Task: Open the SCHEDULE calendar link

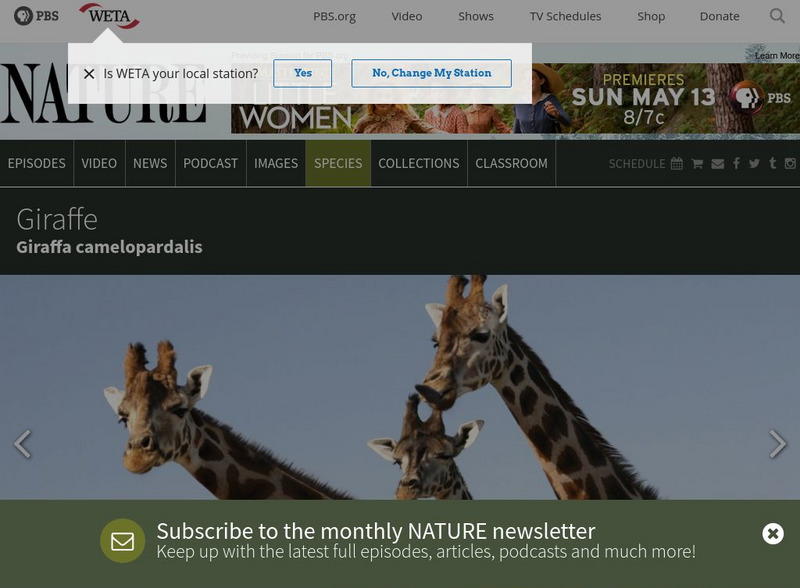Action: [645, 164]
